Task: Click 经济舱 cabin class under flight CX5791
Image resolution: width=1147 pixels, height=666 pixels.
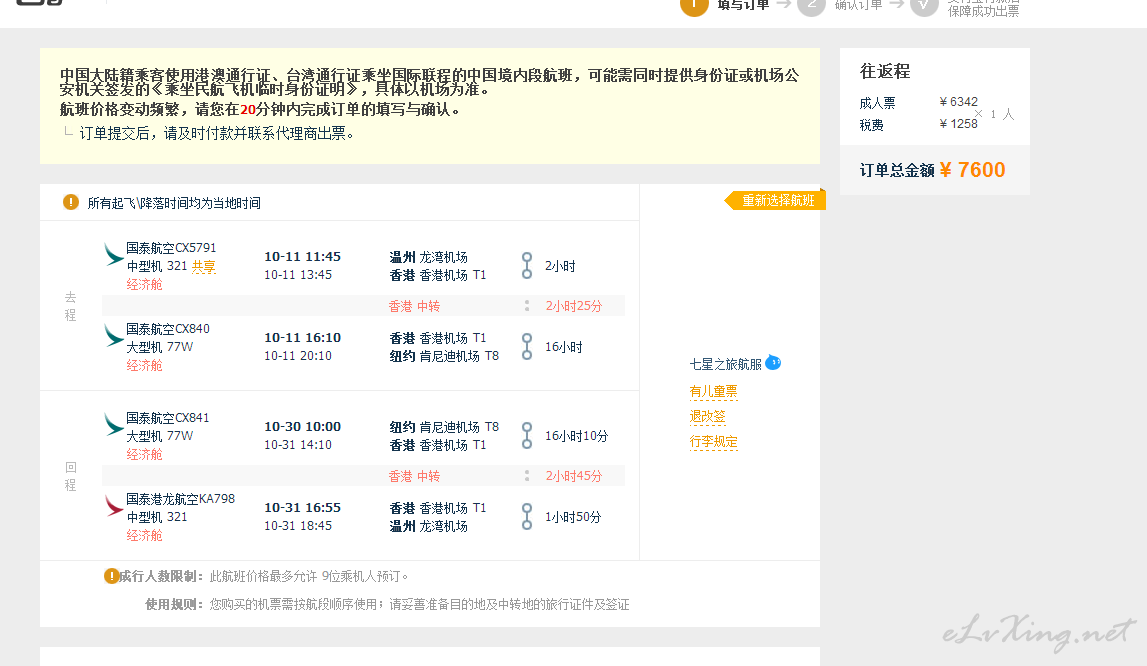Action: coord(144,285)
